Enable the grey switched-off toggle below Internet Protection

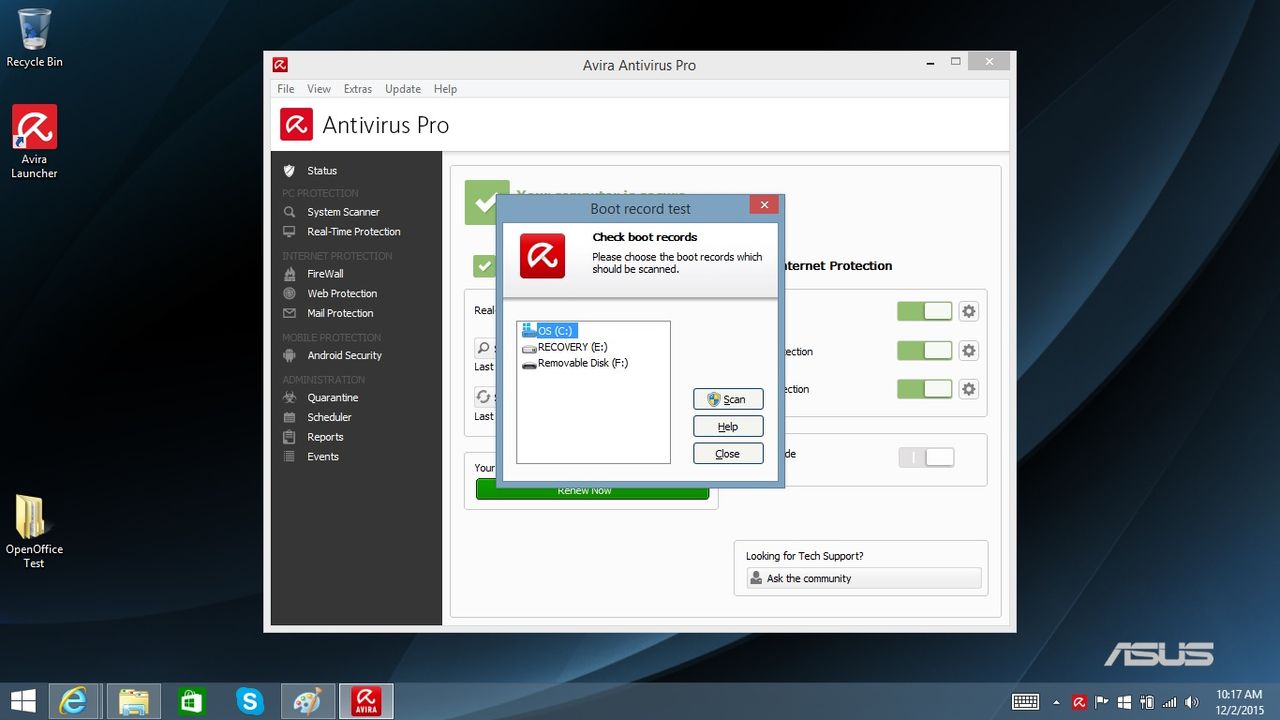[926, 457]
